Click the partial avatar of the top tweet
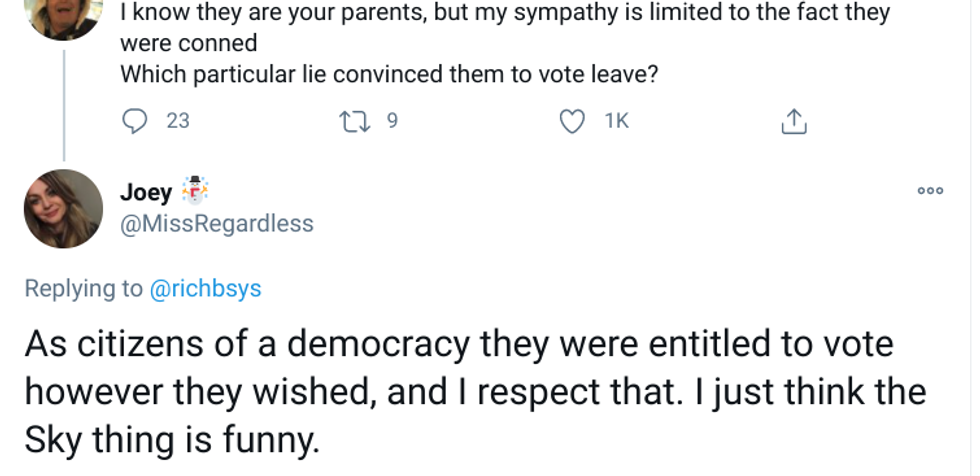980x476 pixels. click(63, 17)
